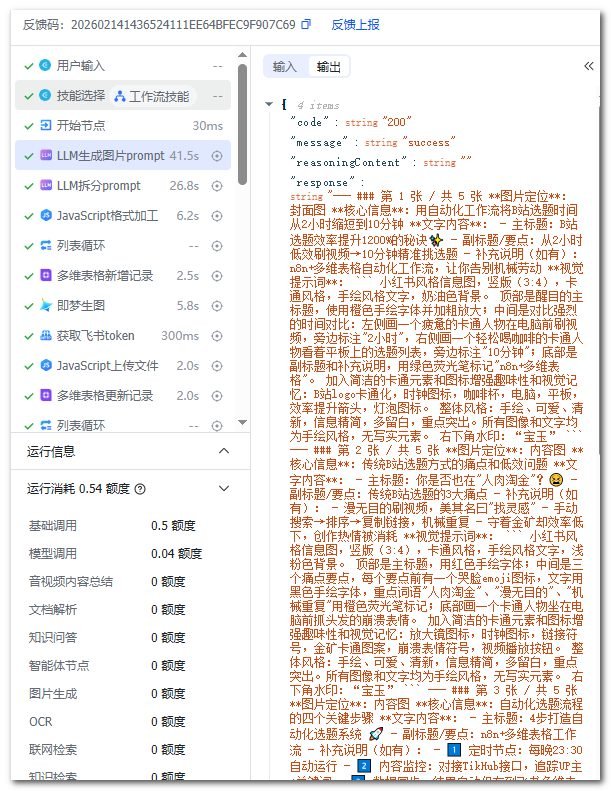Open target icon for JavaScript格式加工
611x791 pixels.
pyautogui.click(x=217, y=216)
